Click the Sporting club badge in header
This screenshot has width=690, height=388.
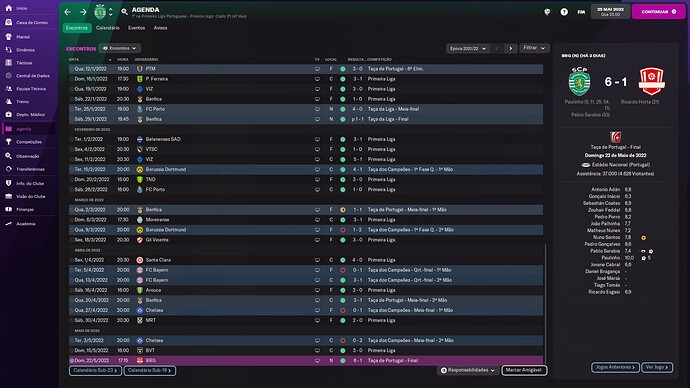click(x=100, y=12)
